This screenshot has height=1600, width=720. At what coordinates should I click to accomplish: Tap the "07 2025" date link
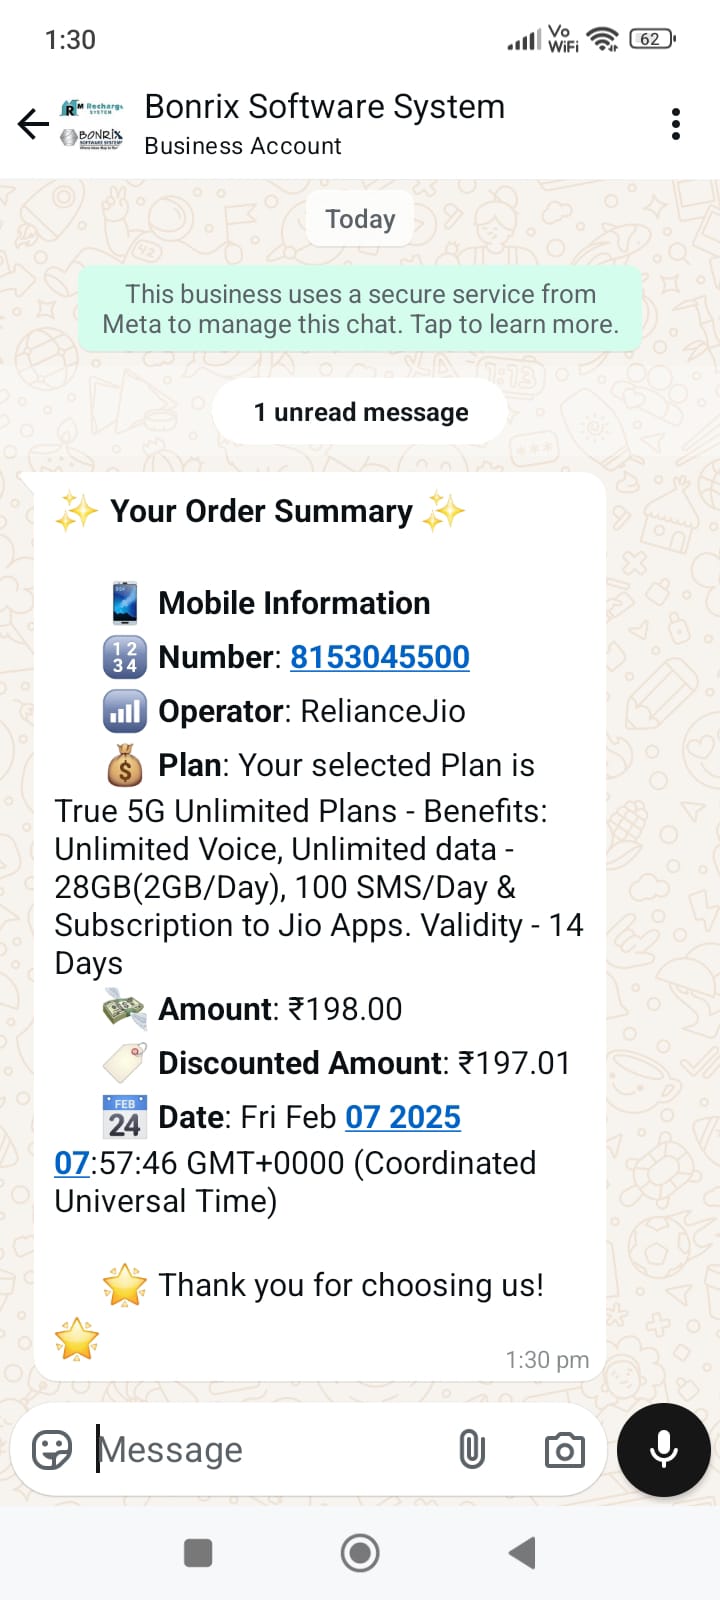[403, 1117]
